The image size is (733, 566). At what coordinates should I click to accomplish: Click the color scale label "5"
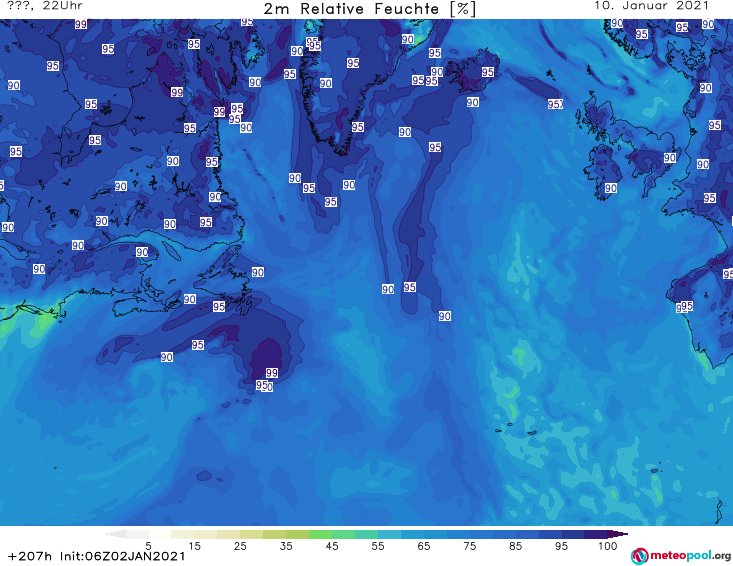(148, 546)
